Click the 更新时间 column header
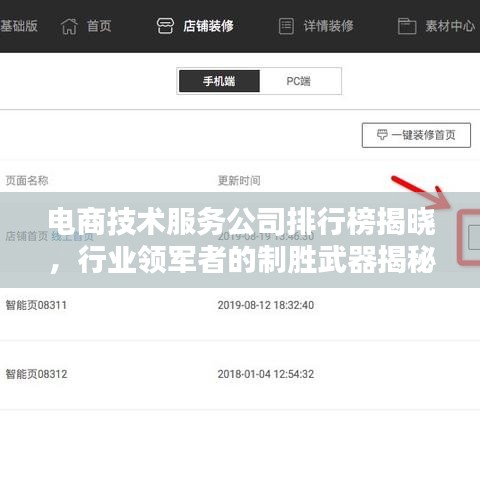This screenshot has height=480, width=480. (x=239, y=181)
